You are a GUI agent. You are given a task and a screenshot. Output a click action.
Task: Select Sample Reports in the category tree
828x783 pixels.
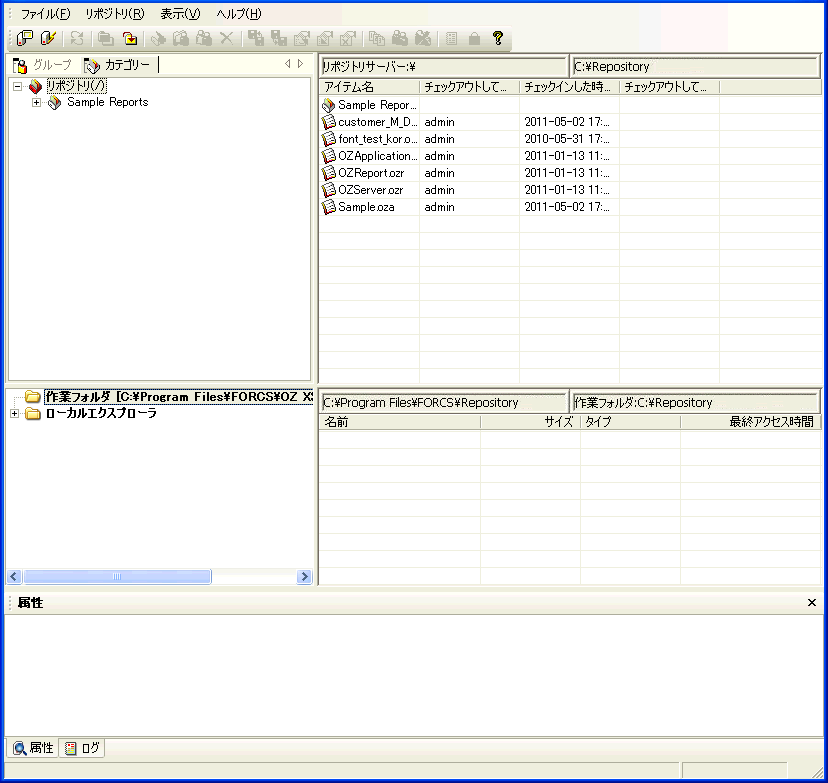click(108, 102)
